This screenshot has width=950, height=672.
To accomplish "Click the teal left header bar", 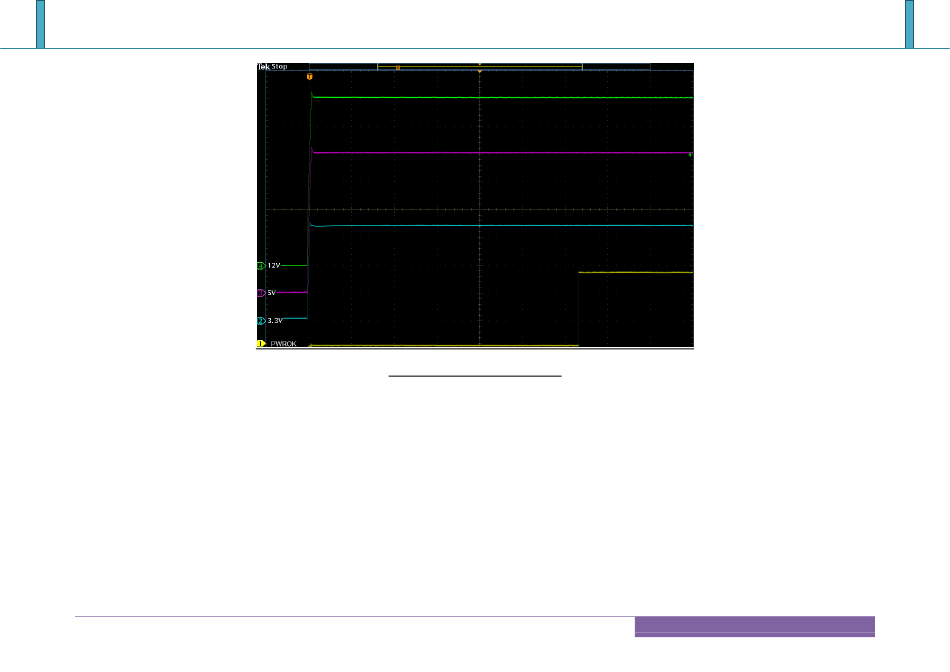I will [x=41, y=24].
